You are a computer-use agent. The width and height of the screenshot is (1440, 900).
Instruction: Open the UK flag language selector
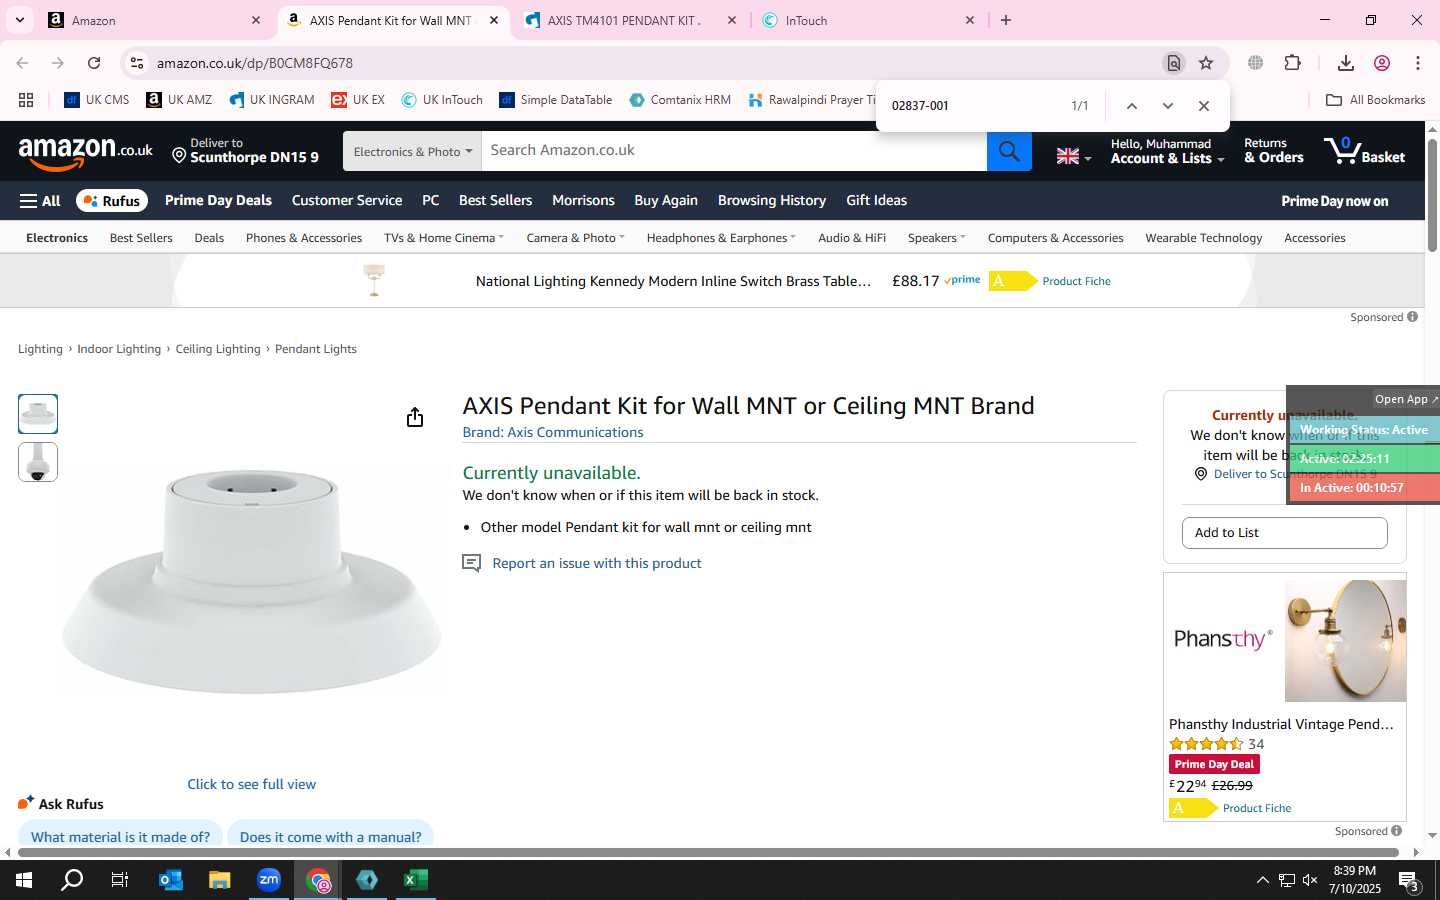[x=1073, y=156]
